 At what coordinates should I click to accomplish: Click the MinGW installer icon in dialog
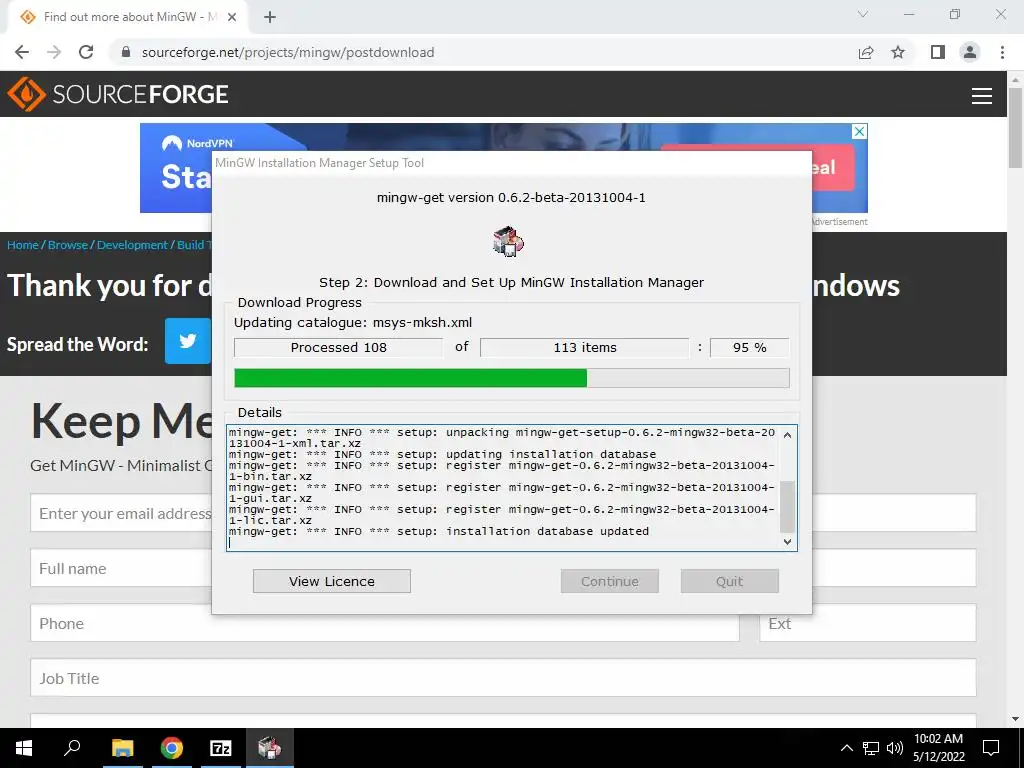pos(509,241)
